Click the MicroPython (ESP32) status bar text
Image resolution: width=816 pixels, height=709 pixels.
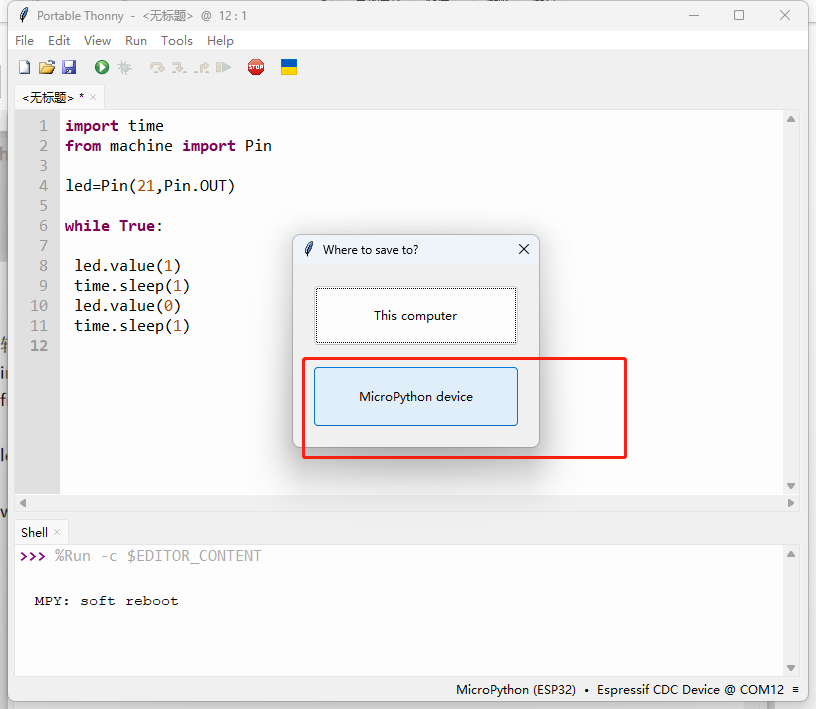[x=516, y=690]
